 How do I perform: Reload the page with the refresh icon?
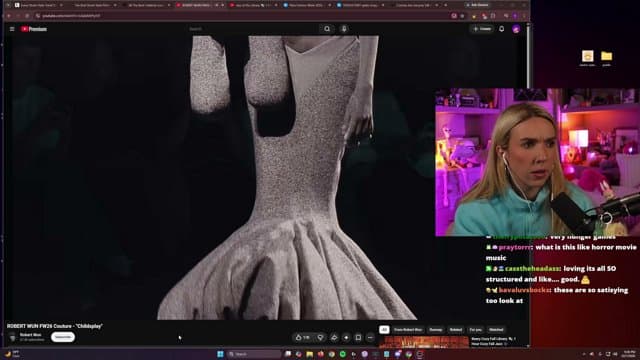coord(27,16)
